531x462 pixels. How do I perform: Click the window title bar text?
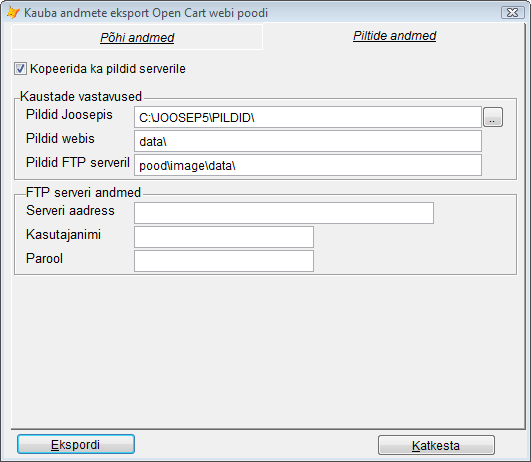146,13
